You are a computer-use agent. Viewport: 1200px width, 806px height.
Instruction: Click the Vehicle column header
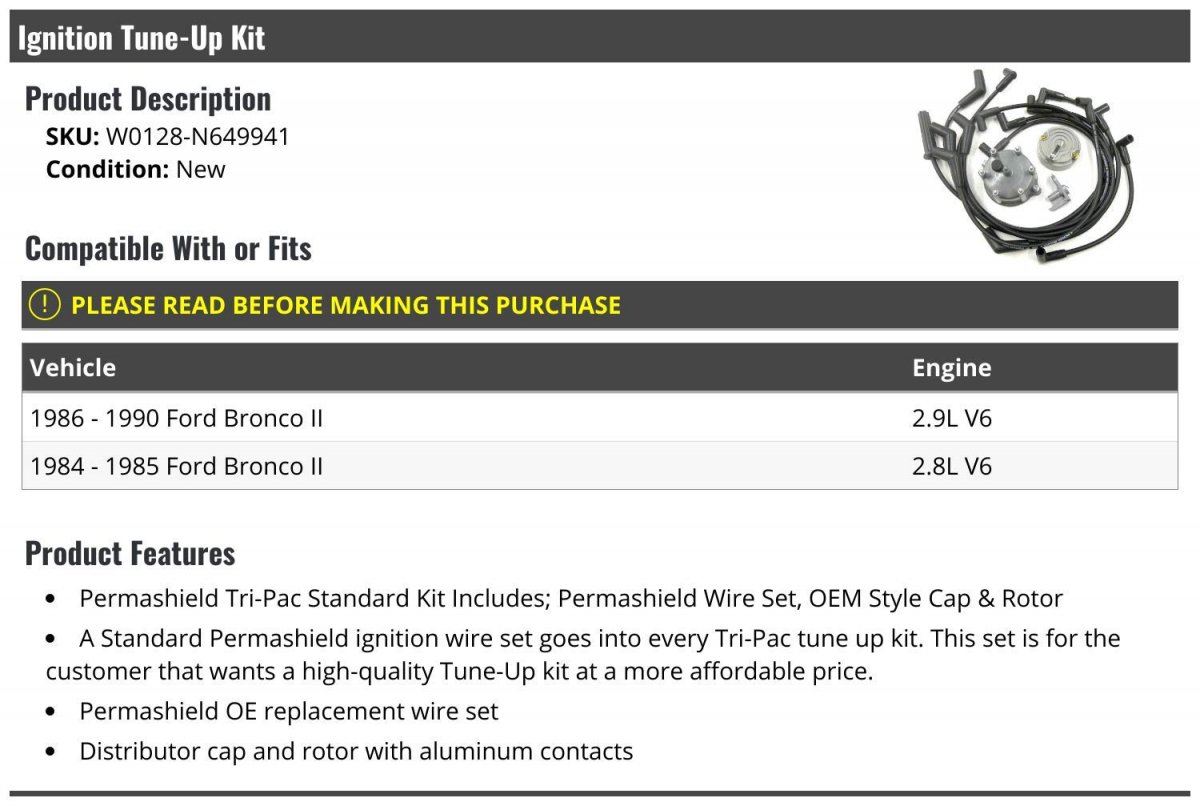(73, 367)
